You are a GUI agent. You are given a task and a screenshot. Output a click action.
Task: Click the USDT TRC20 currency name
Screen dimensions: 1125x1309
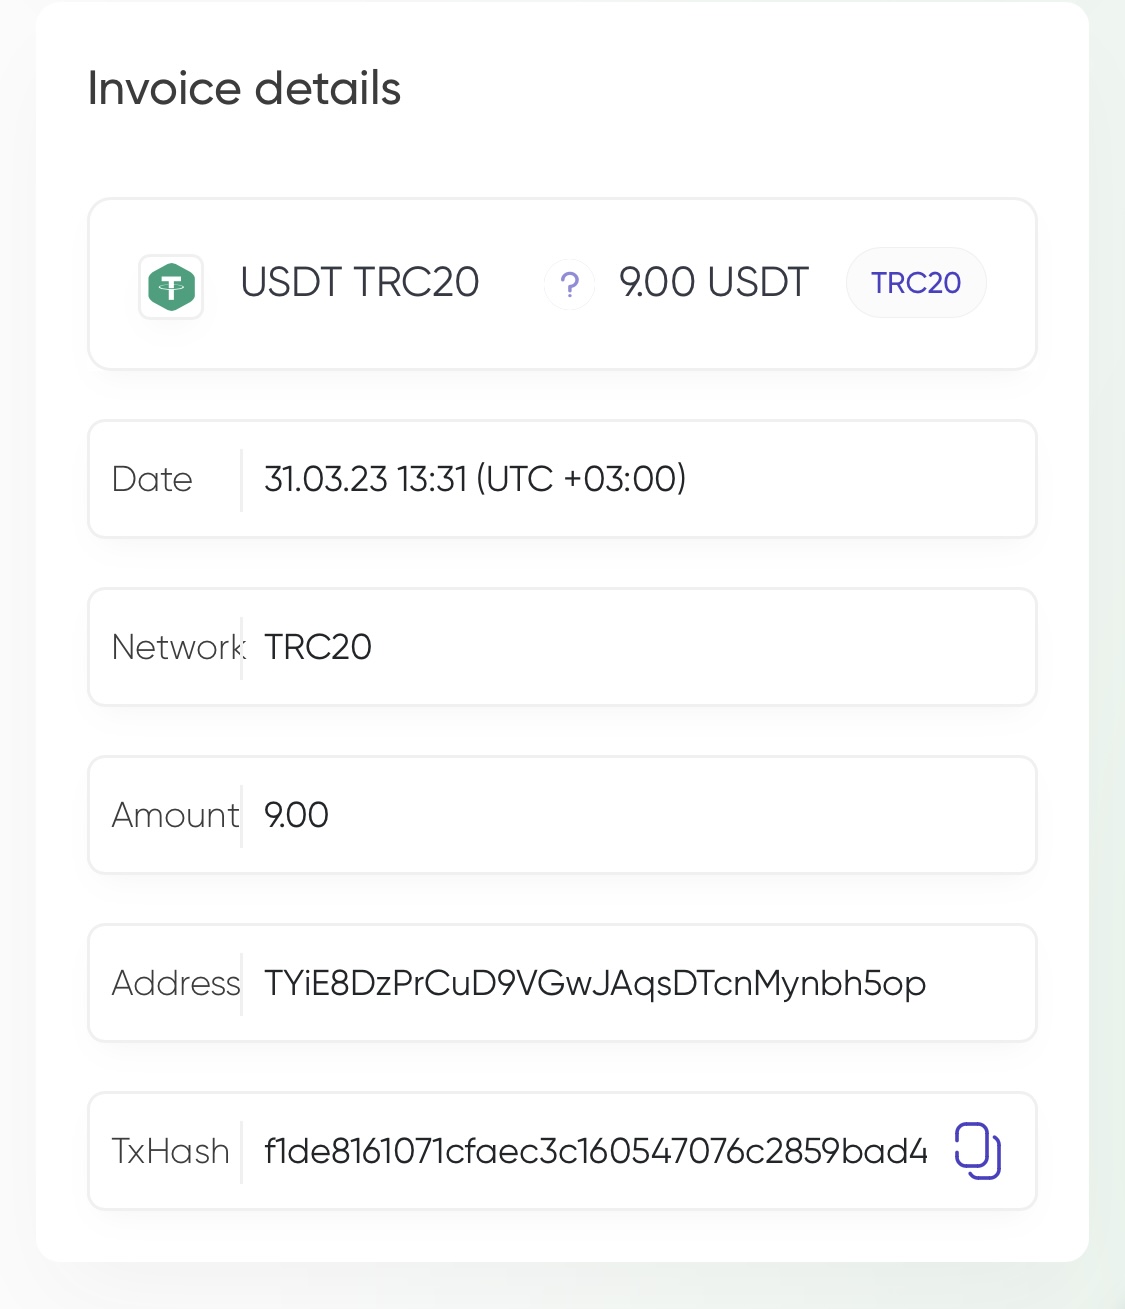(x=360, y=283)
